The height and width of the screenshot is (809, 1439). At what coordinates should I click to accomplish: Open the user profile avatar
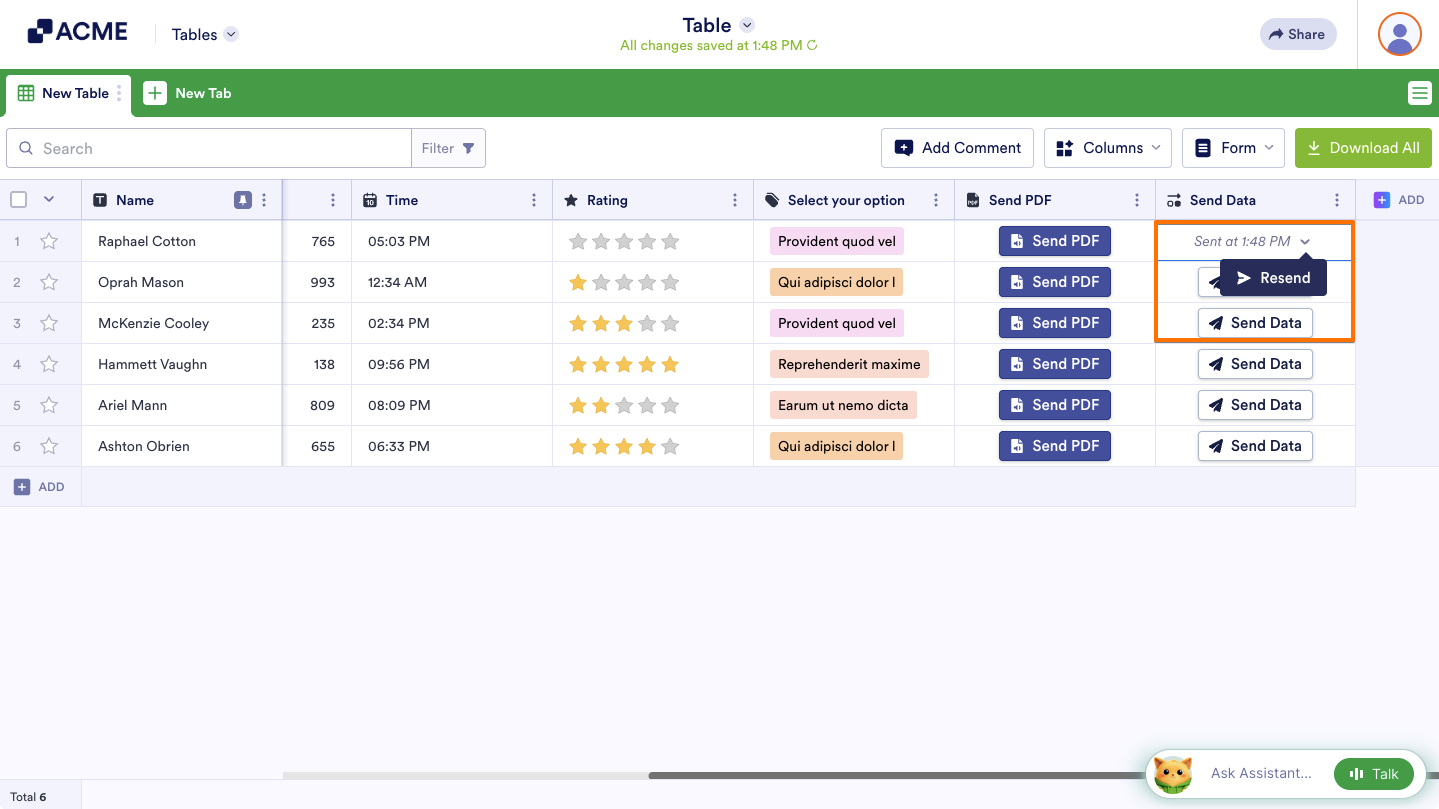pos(1400,34)
